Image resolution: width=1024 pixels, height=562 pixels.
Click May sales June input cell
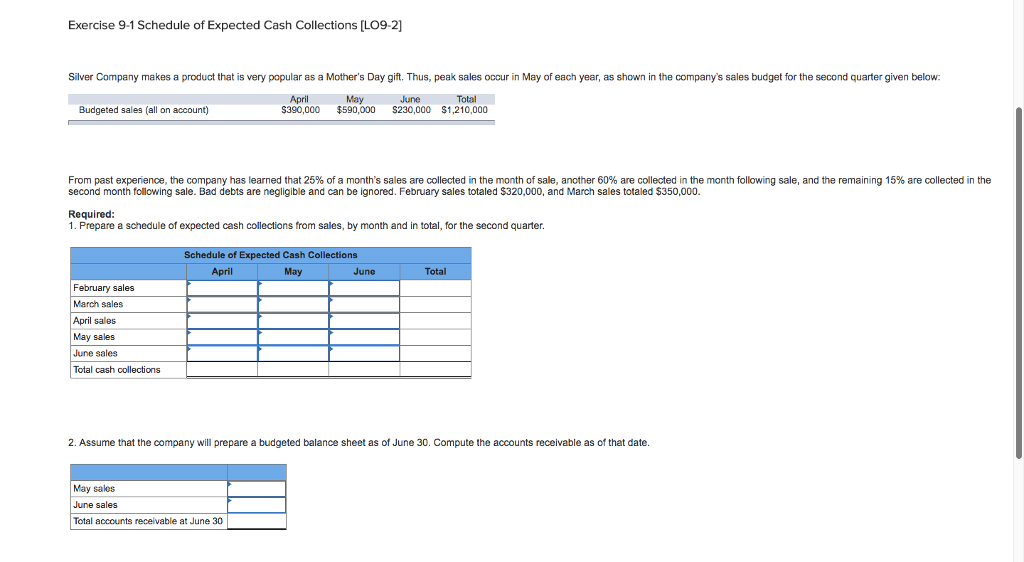pos(364,337)
